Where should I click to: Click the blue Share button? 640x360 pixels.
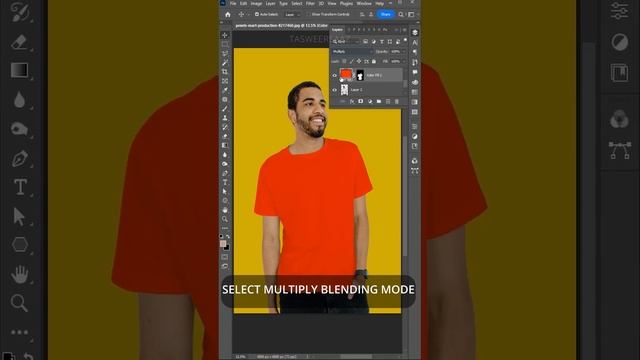(x=385, y=14)
